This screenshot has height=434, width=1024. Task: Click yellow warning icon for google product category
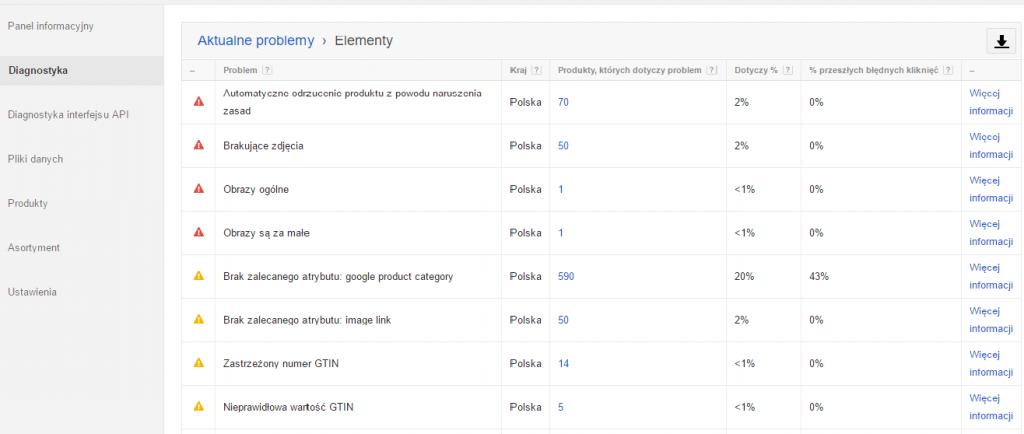coord(199,275)
